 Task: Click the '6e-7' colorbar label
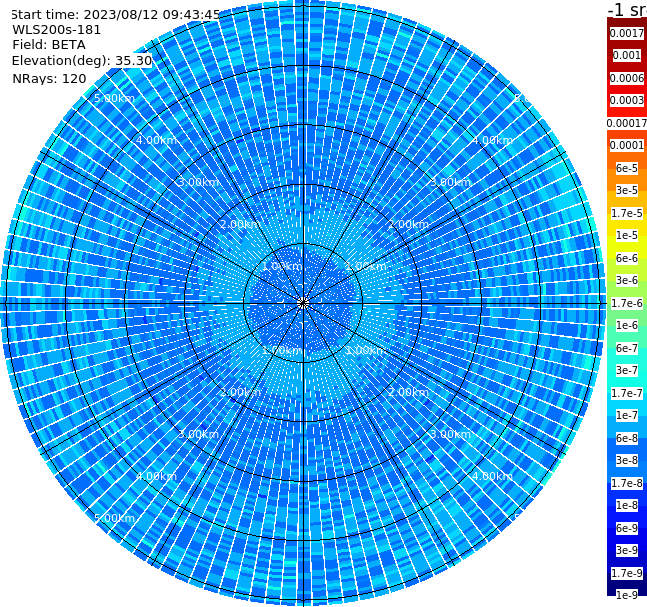[x=627, y=348]
